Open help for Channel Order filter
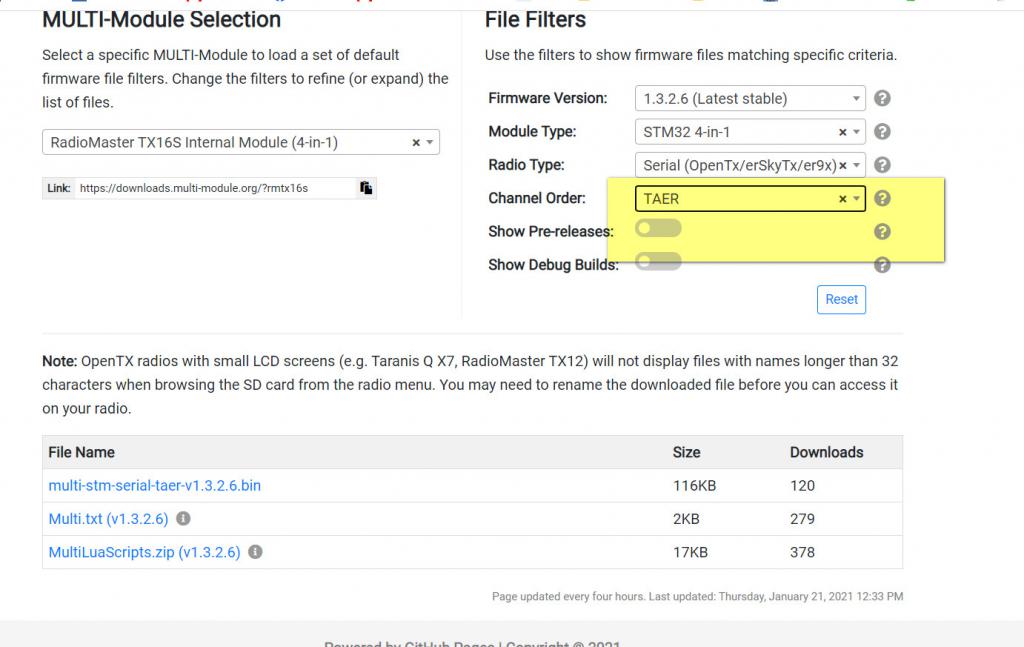The image size is (1024, 647). (x=882, y=198)
